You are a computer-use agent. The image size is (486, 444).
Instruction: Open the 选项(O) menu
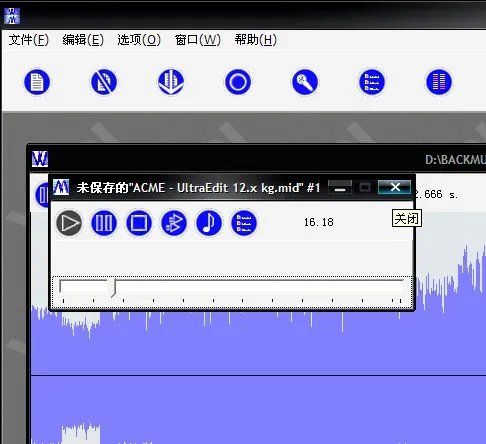pos(139,40)
